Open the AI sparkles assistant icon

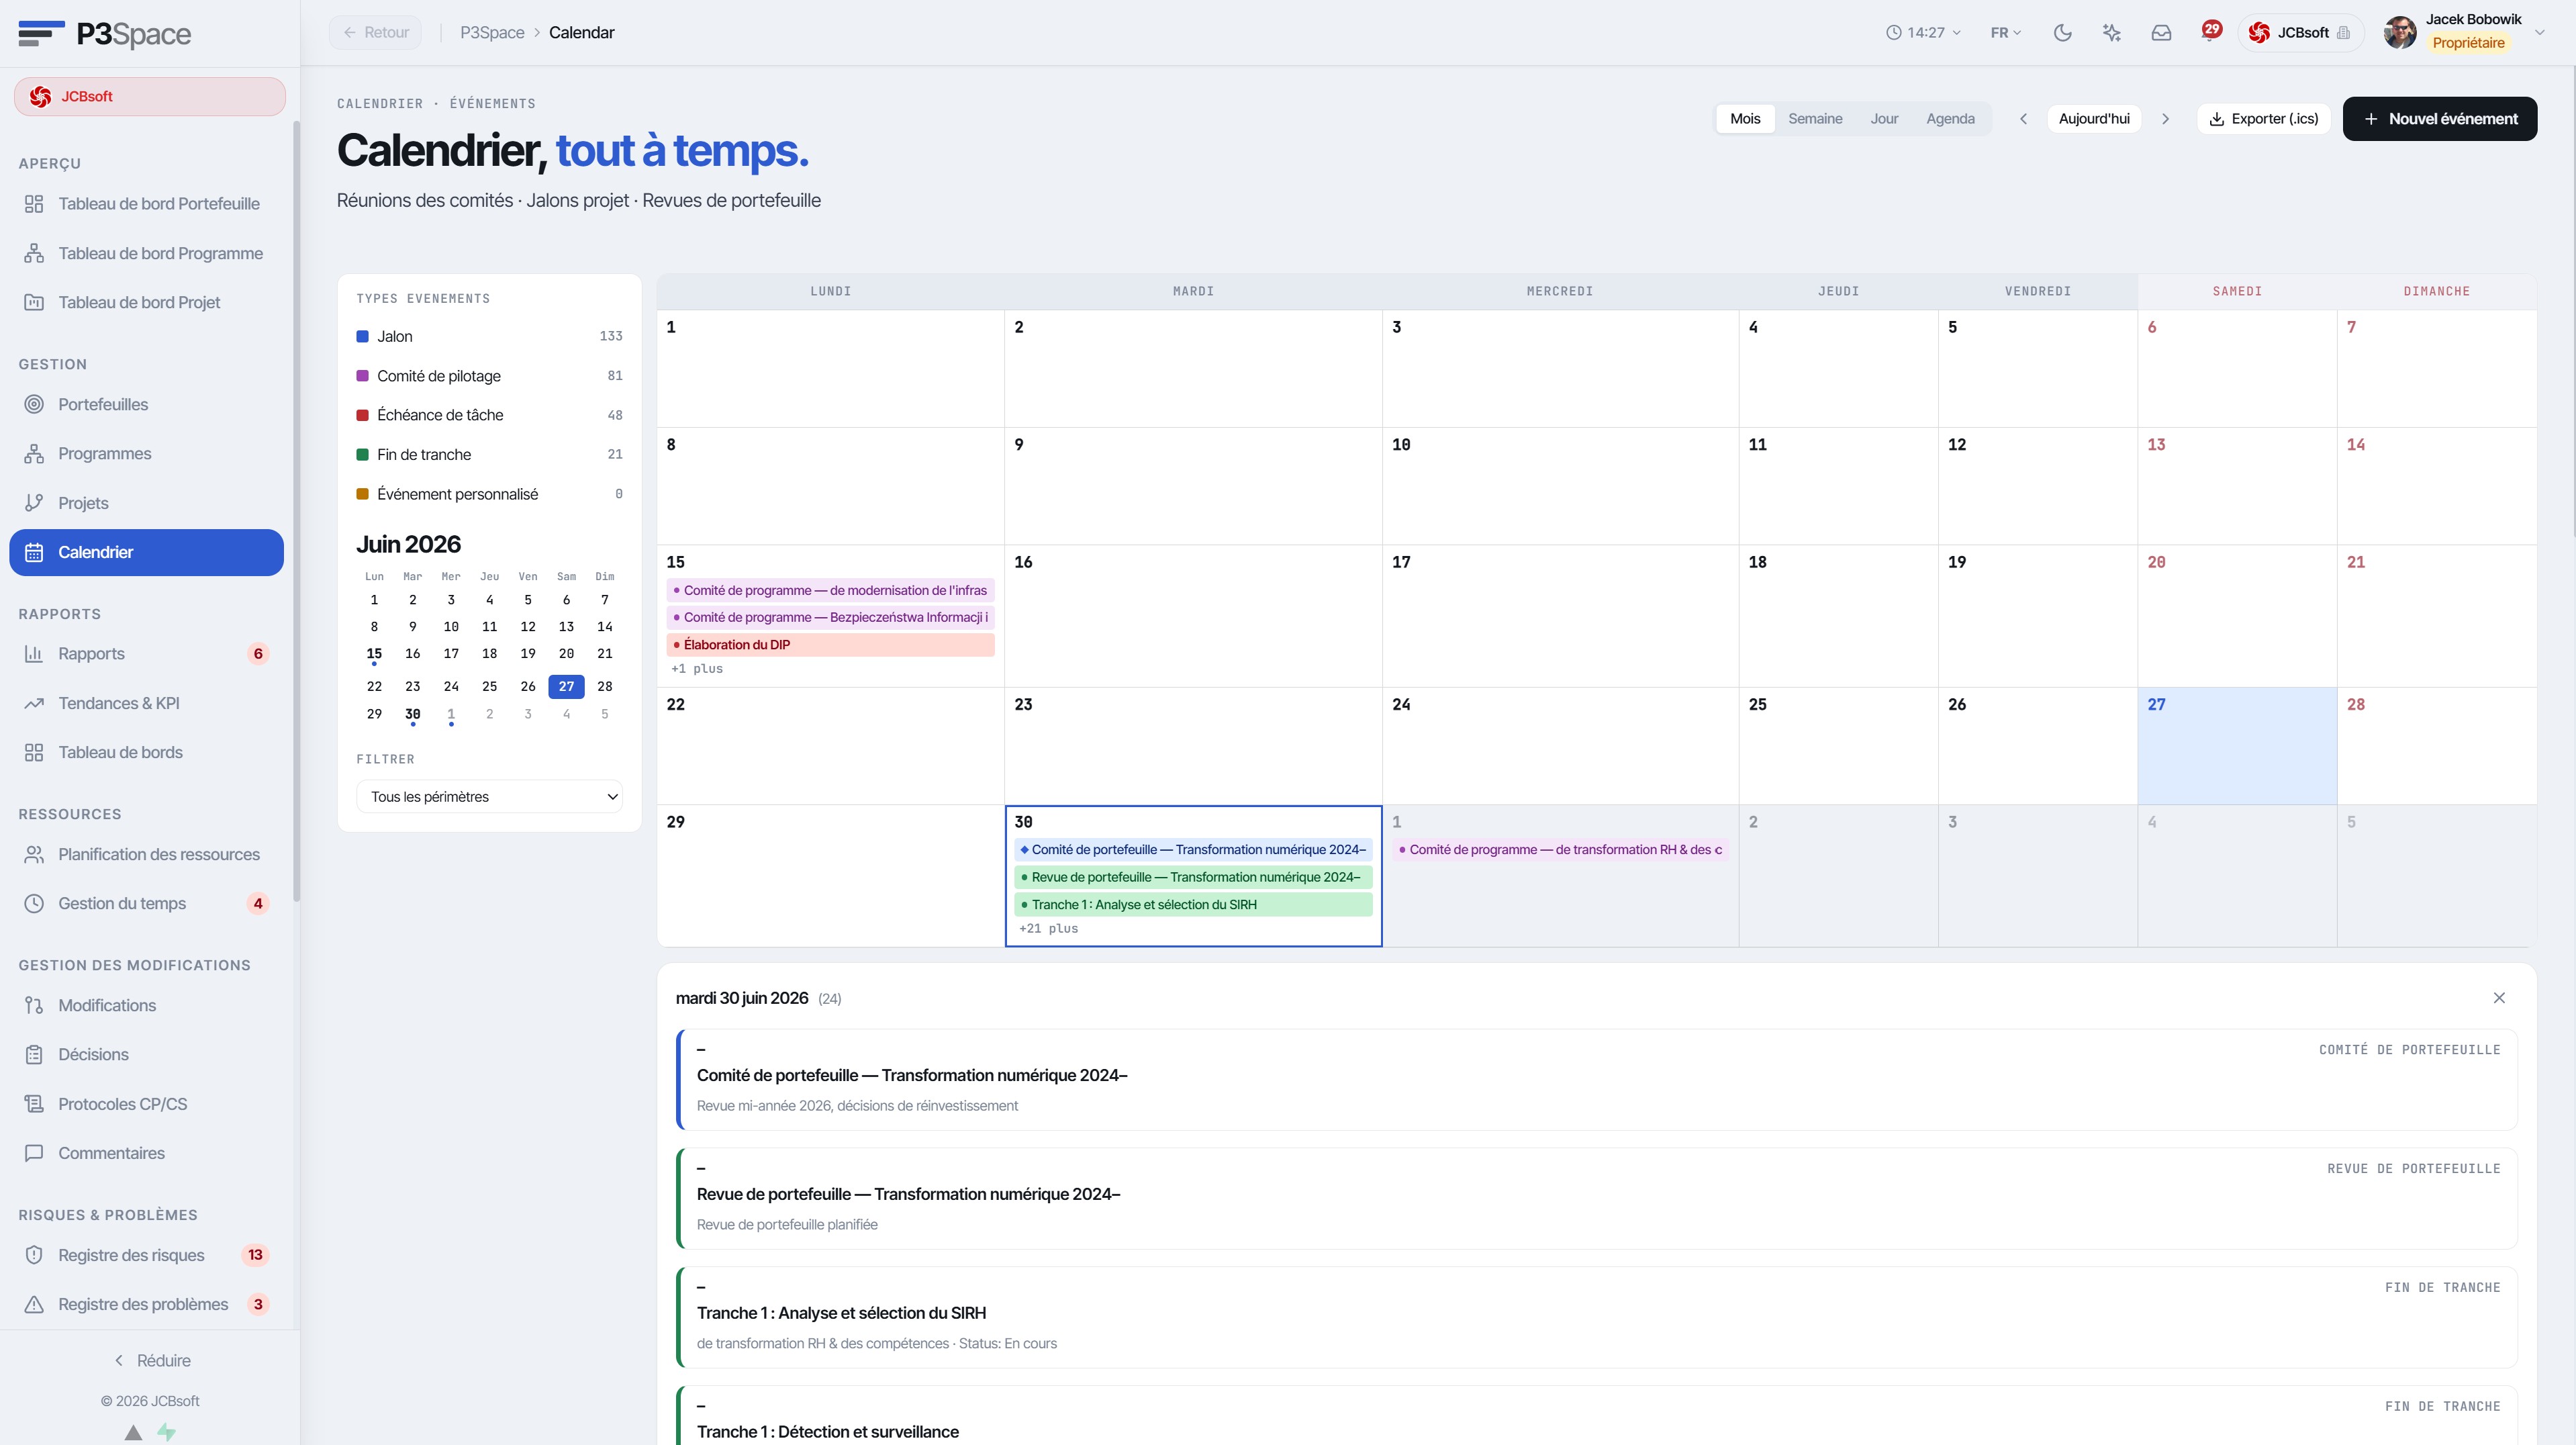[2111, 33]
